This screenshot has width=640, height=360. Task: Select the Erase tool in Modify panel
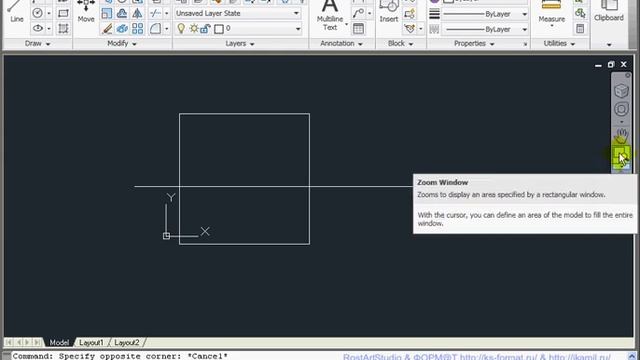(x=107, y=29)
